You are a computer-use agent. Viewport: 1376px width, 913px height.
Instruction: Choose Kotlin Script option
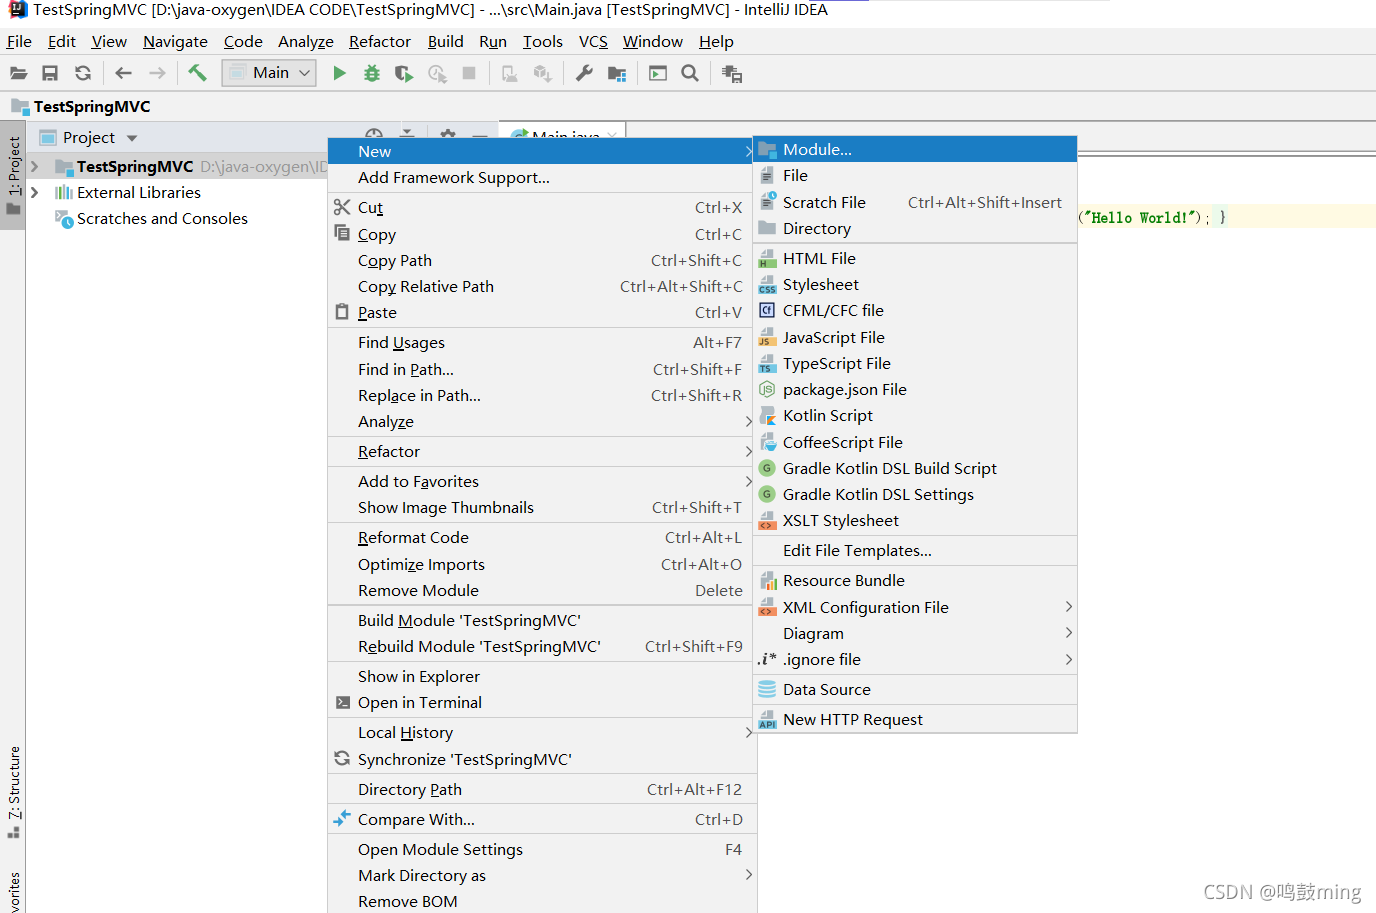click(x=915, y=415)
